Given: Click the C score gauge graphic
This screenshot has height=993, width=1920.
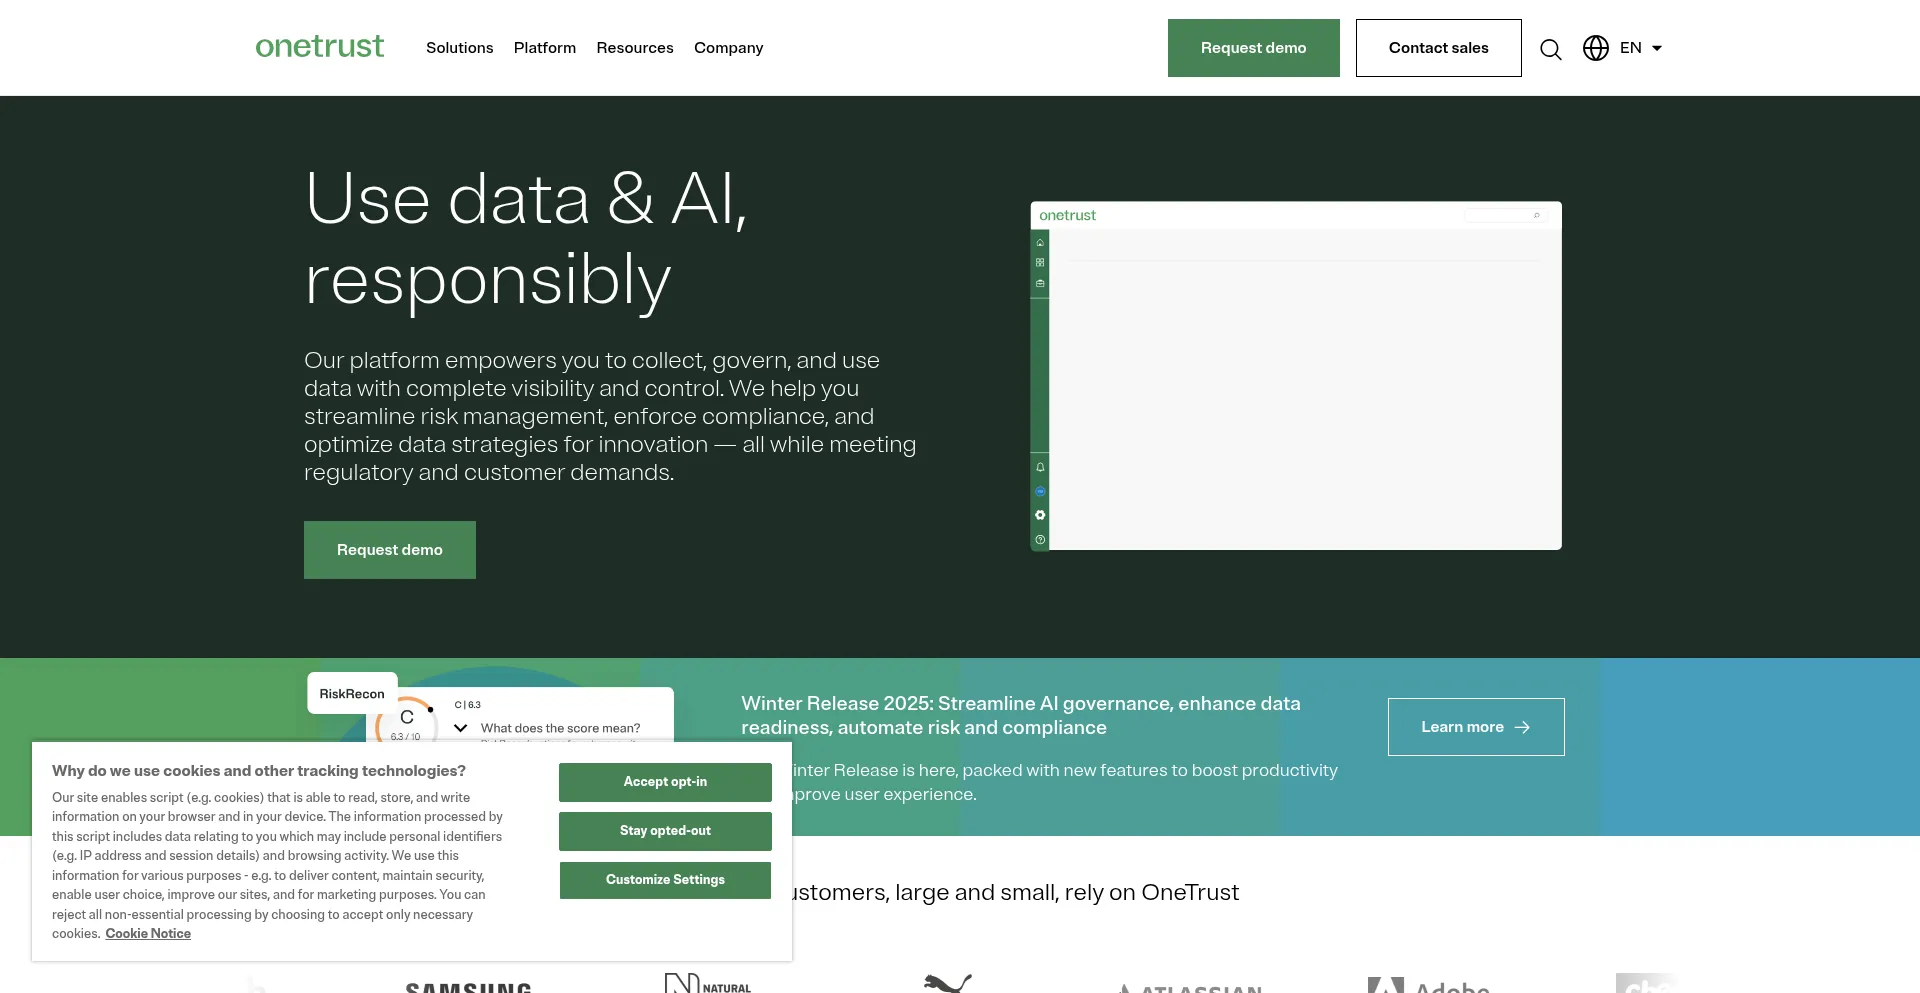Looking at the screenshot, I should pyautogui.click(x=406, y=721).
